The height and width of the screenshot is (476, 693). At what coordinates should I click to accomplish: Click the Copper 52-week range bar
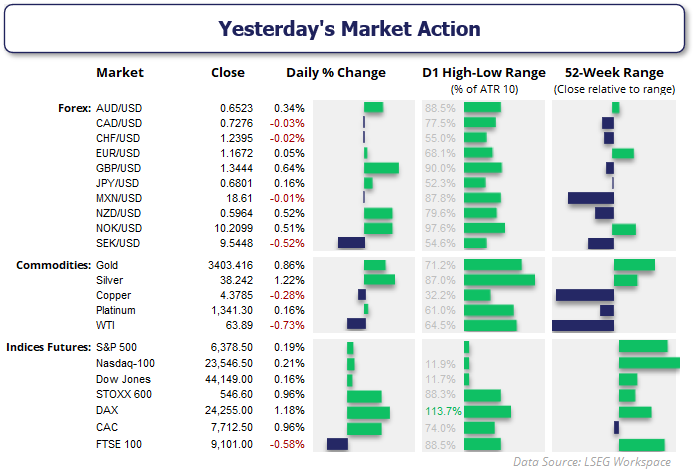(x=584, y=295)
